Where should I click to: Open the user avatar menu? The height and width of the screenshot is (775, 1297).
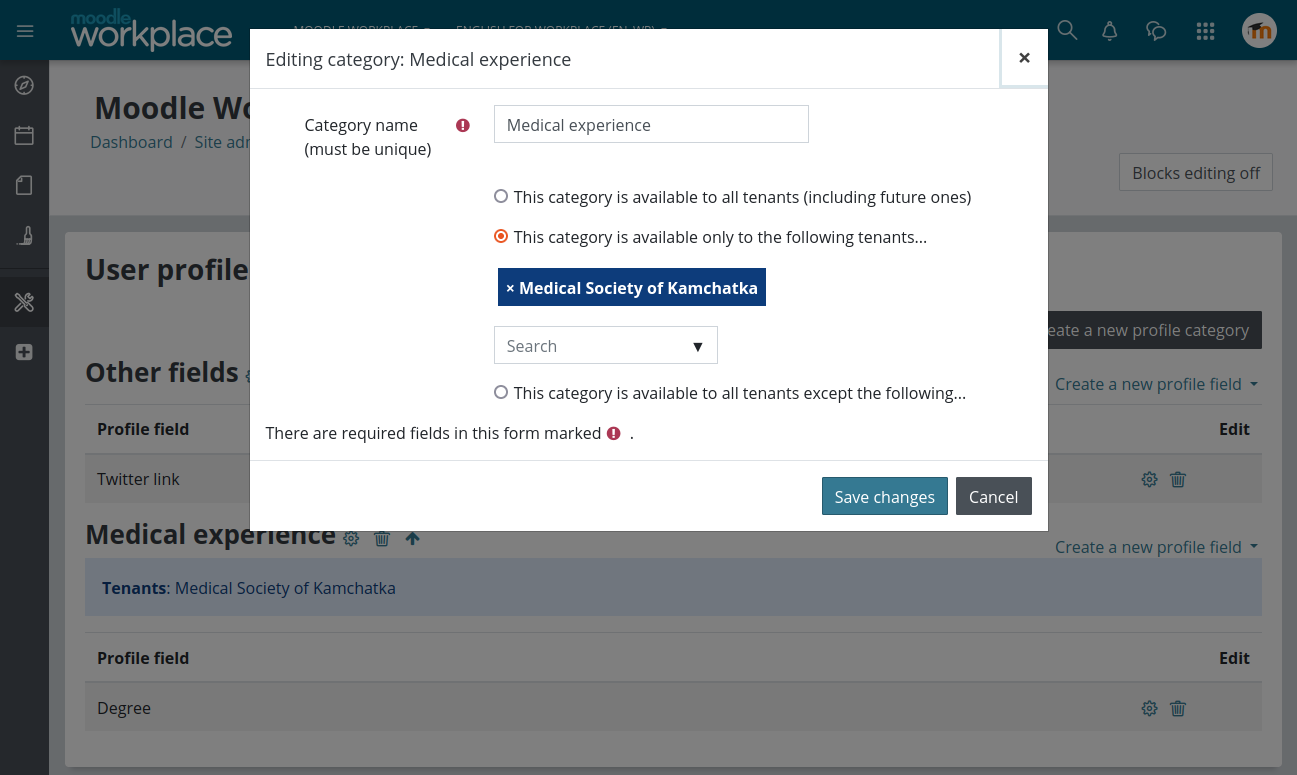tap(1259, 31)
